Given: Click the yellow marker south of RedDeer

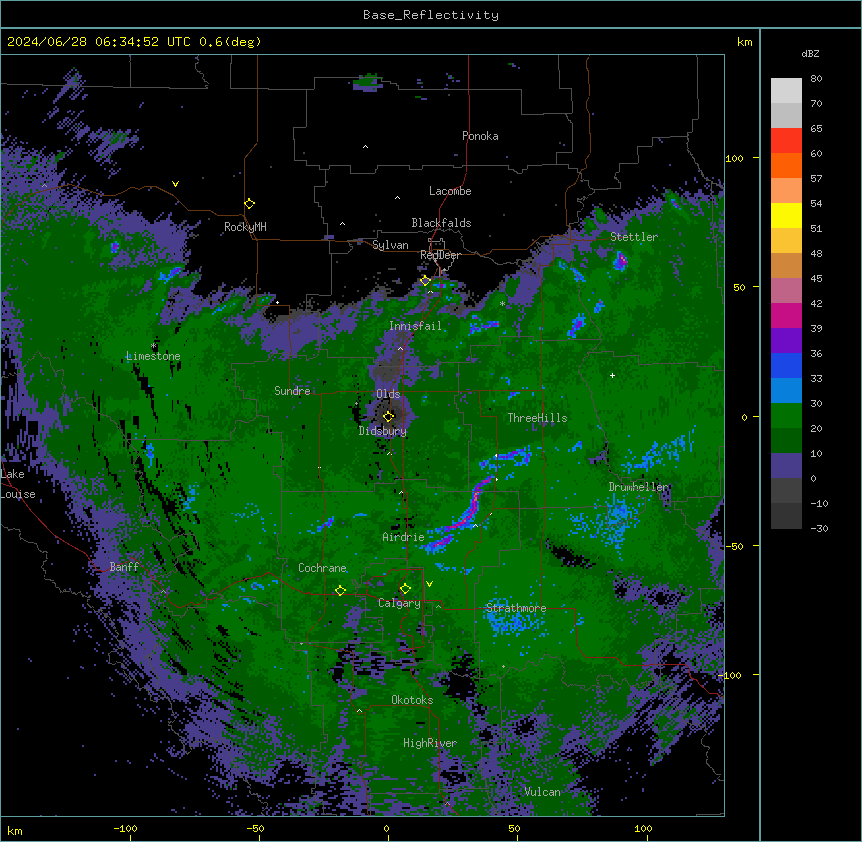Looking at the screenshot, I should [x=425, y=281].
